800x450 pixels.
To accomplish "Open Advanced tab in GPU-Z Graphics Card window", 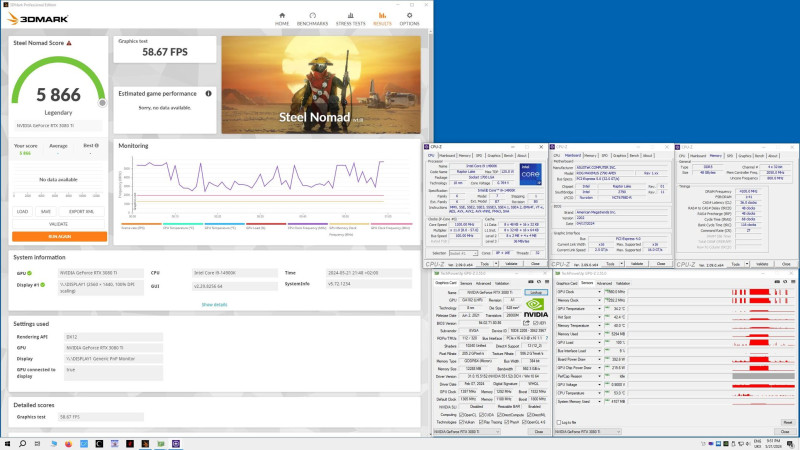I will tap(483, 283).
